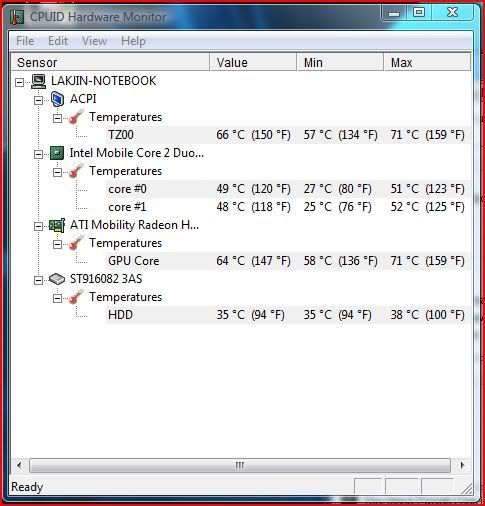
Task: Click the Min column header
Action: click(x=340, y=62)
